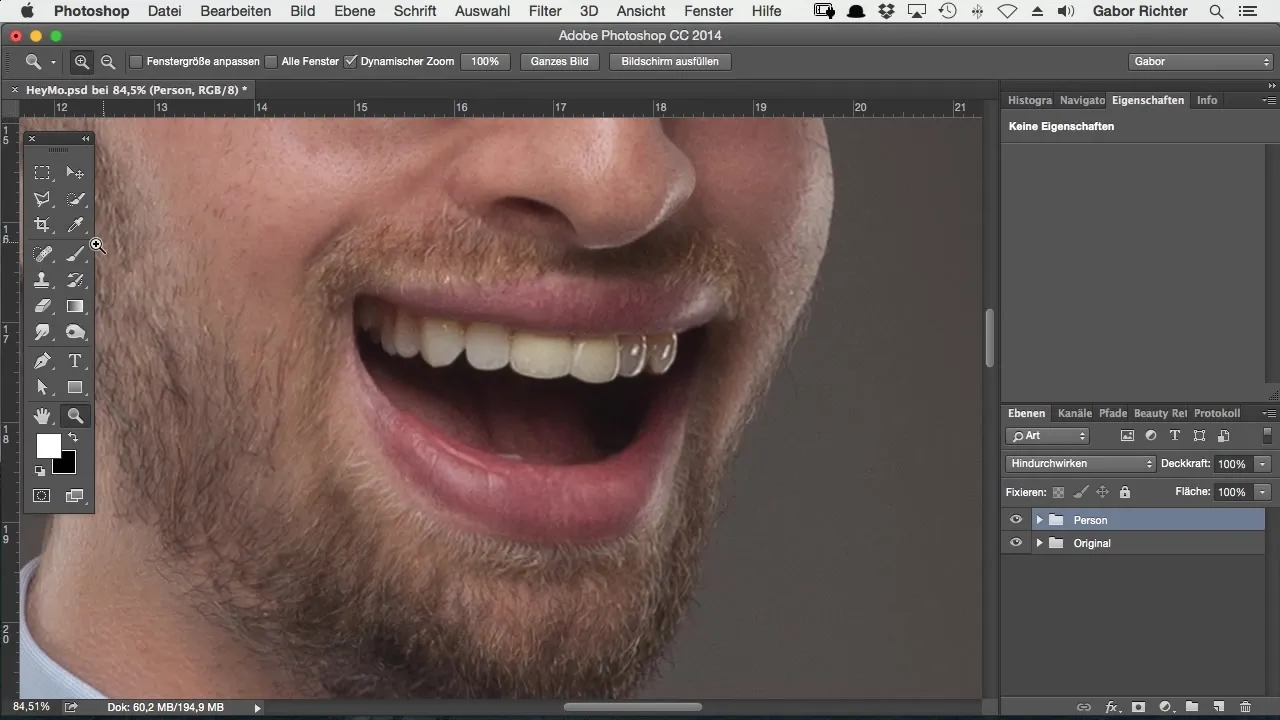Click the black background color swatch
This screenshot has height=720, width=1280.
(x=66, y=464)
